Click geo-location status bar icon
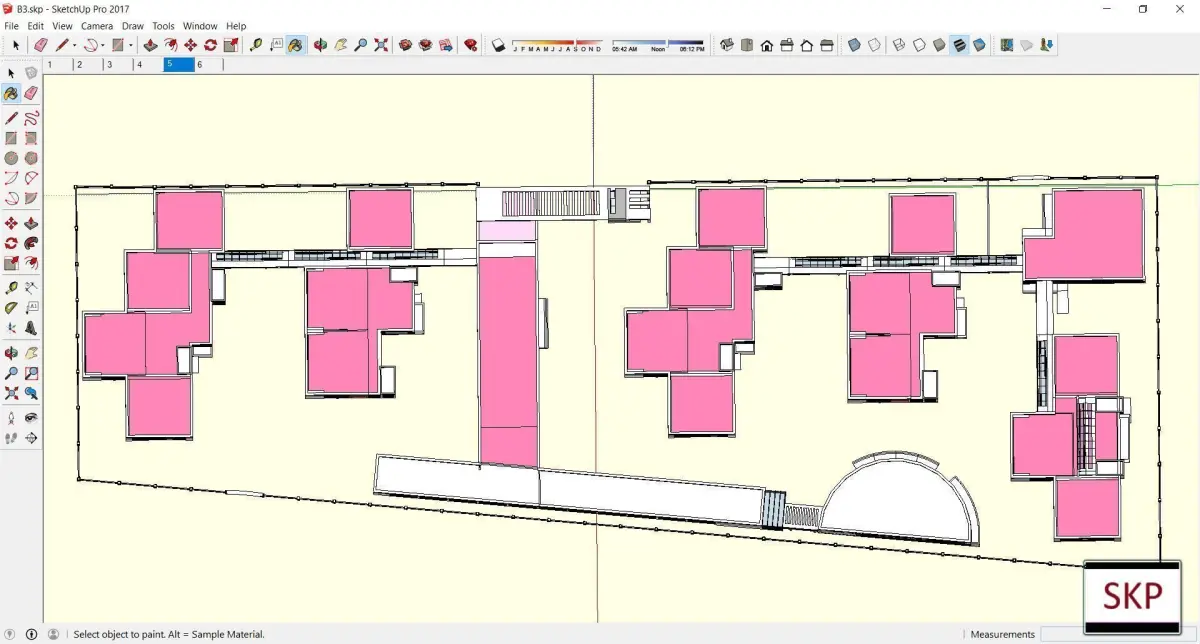The image size is (1200, 644). click(11, 634)
